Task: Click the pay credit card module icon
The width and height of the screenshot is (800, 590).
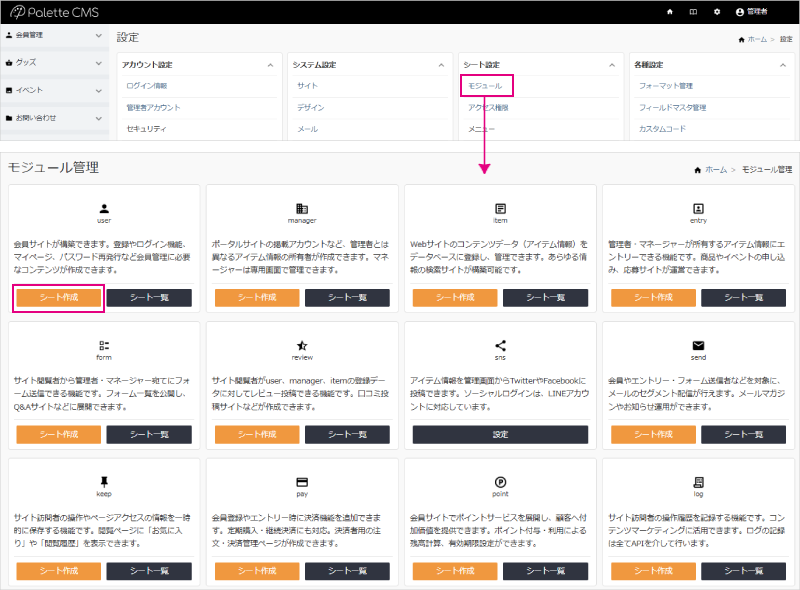Action: [x=302, y=480]
